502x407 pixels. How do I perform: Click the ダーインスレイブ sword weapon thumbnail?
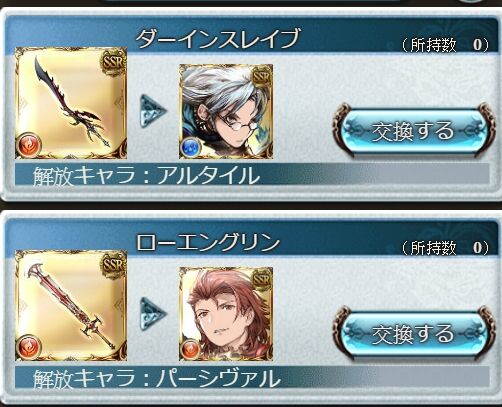click(x=71, y=103)
